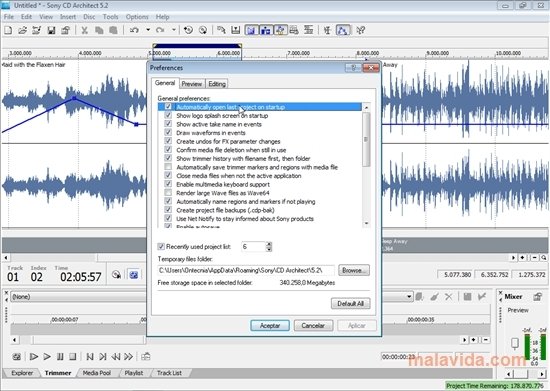The height and width of the screenshot is (391, 550).
Task: Click the X remove icon in Trimmer toolbar
Action: click(448, 297)
